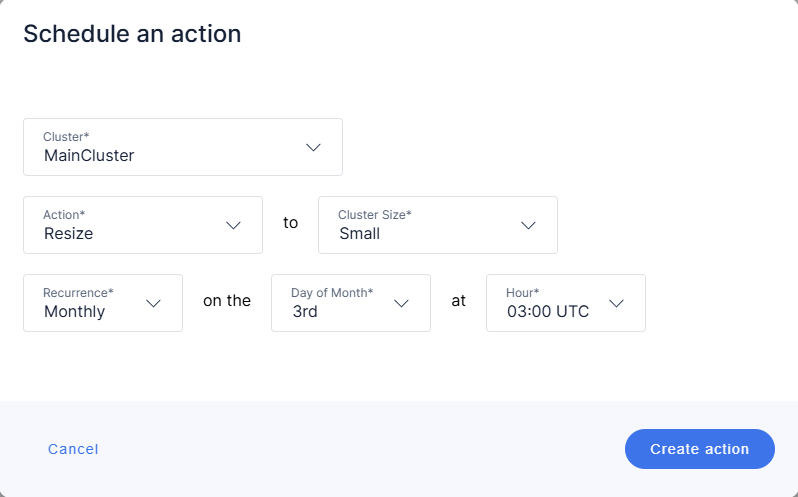Click the "Schedule an action" heading
Viewport: 798px width, 497px height.
[132, 33]
